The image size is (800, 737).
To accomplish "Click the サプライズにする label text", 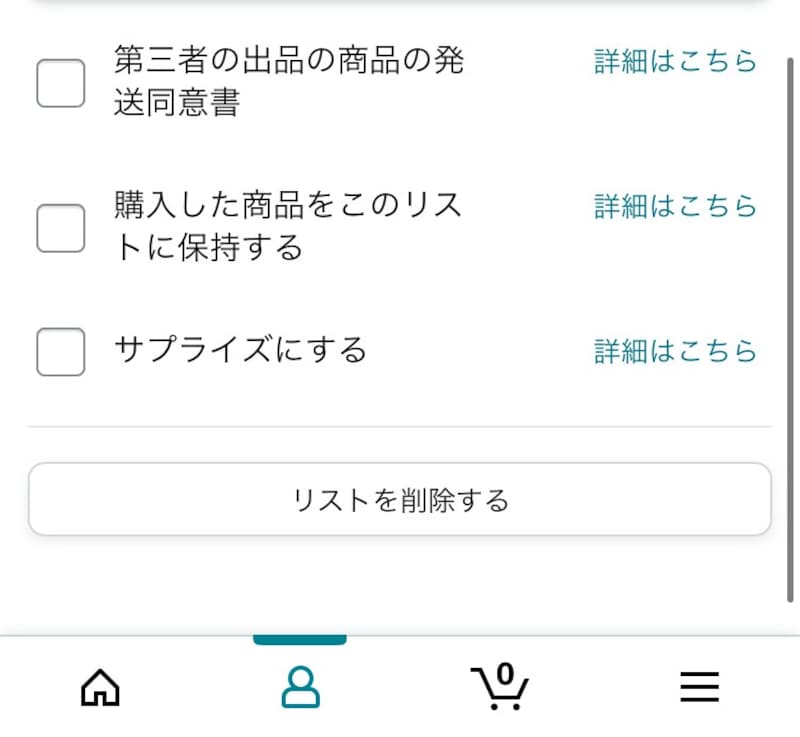I will (241, 351).
